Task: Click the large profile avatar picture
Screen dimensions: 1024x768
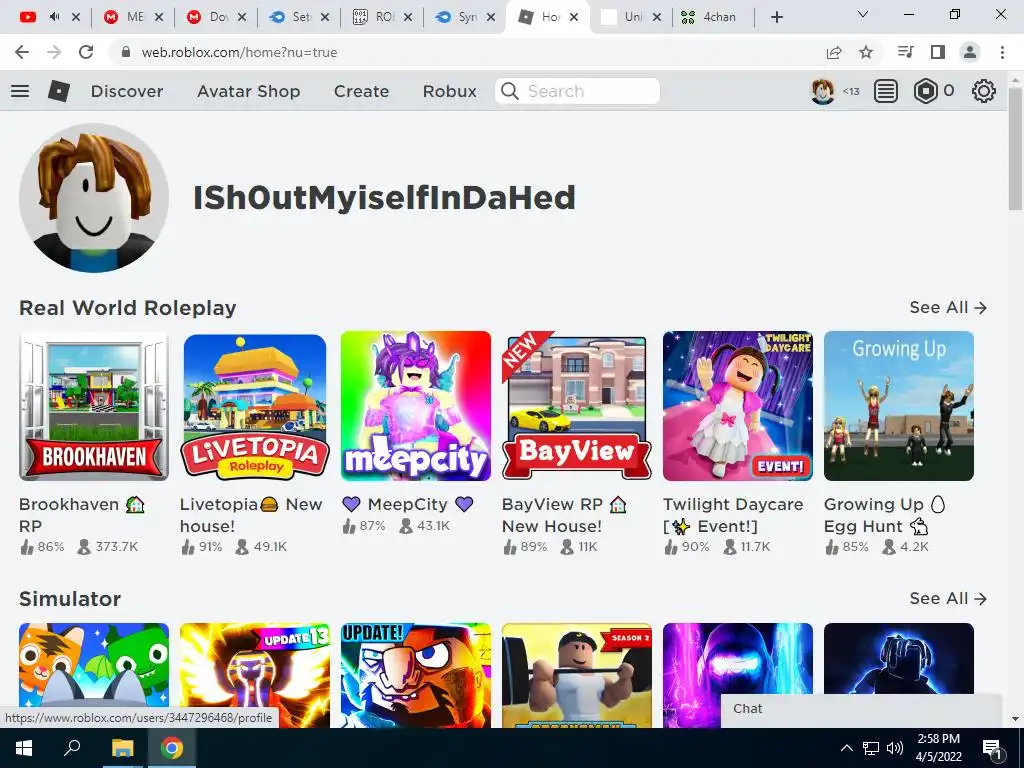Action: coord(93,198)
